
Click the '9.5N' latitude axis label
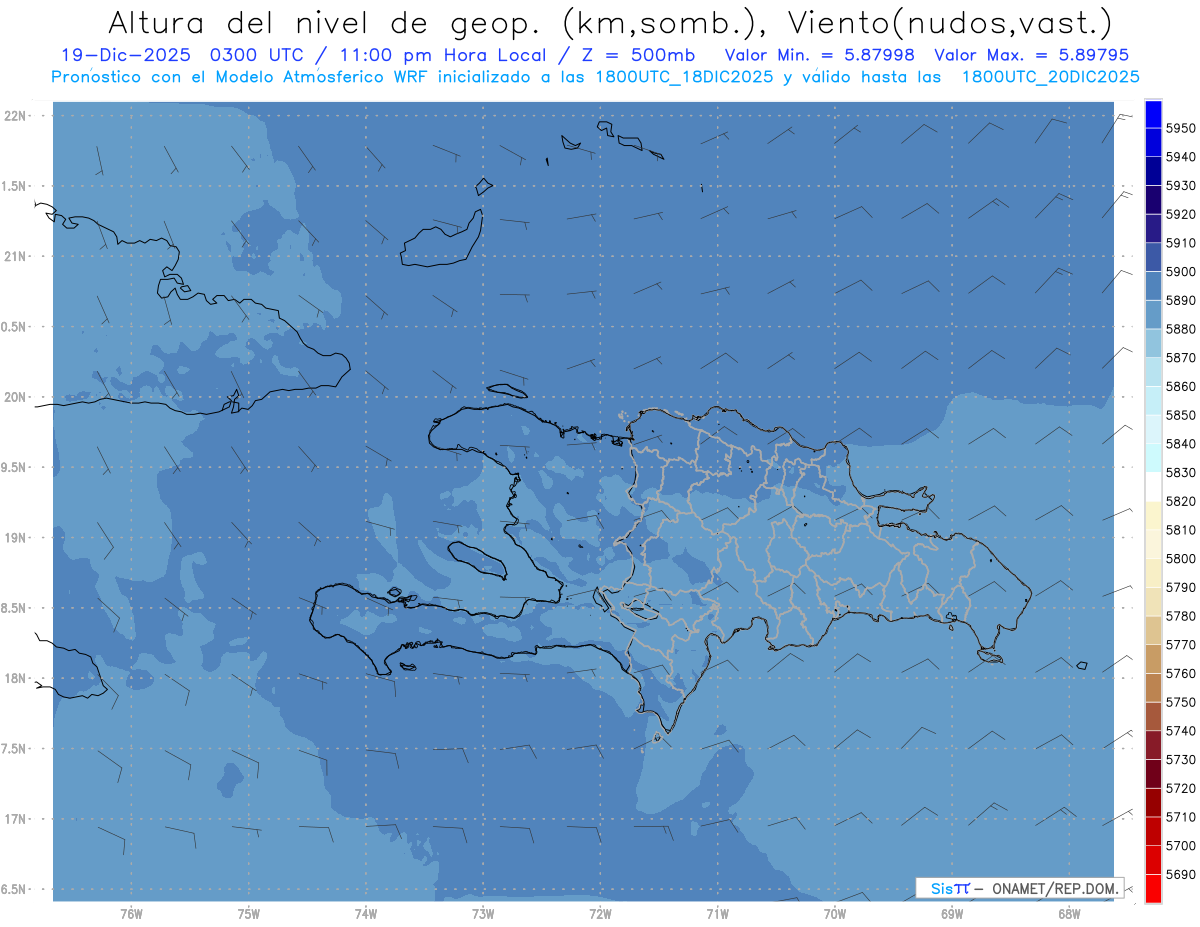tap(14, 467)
